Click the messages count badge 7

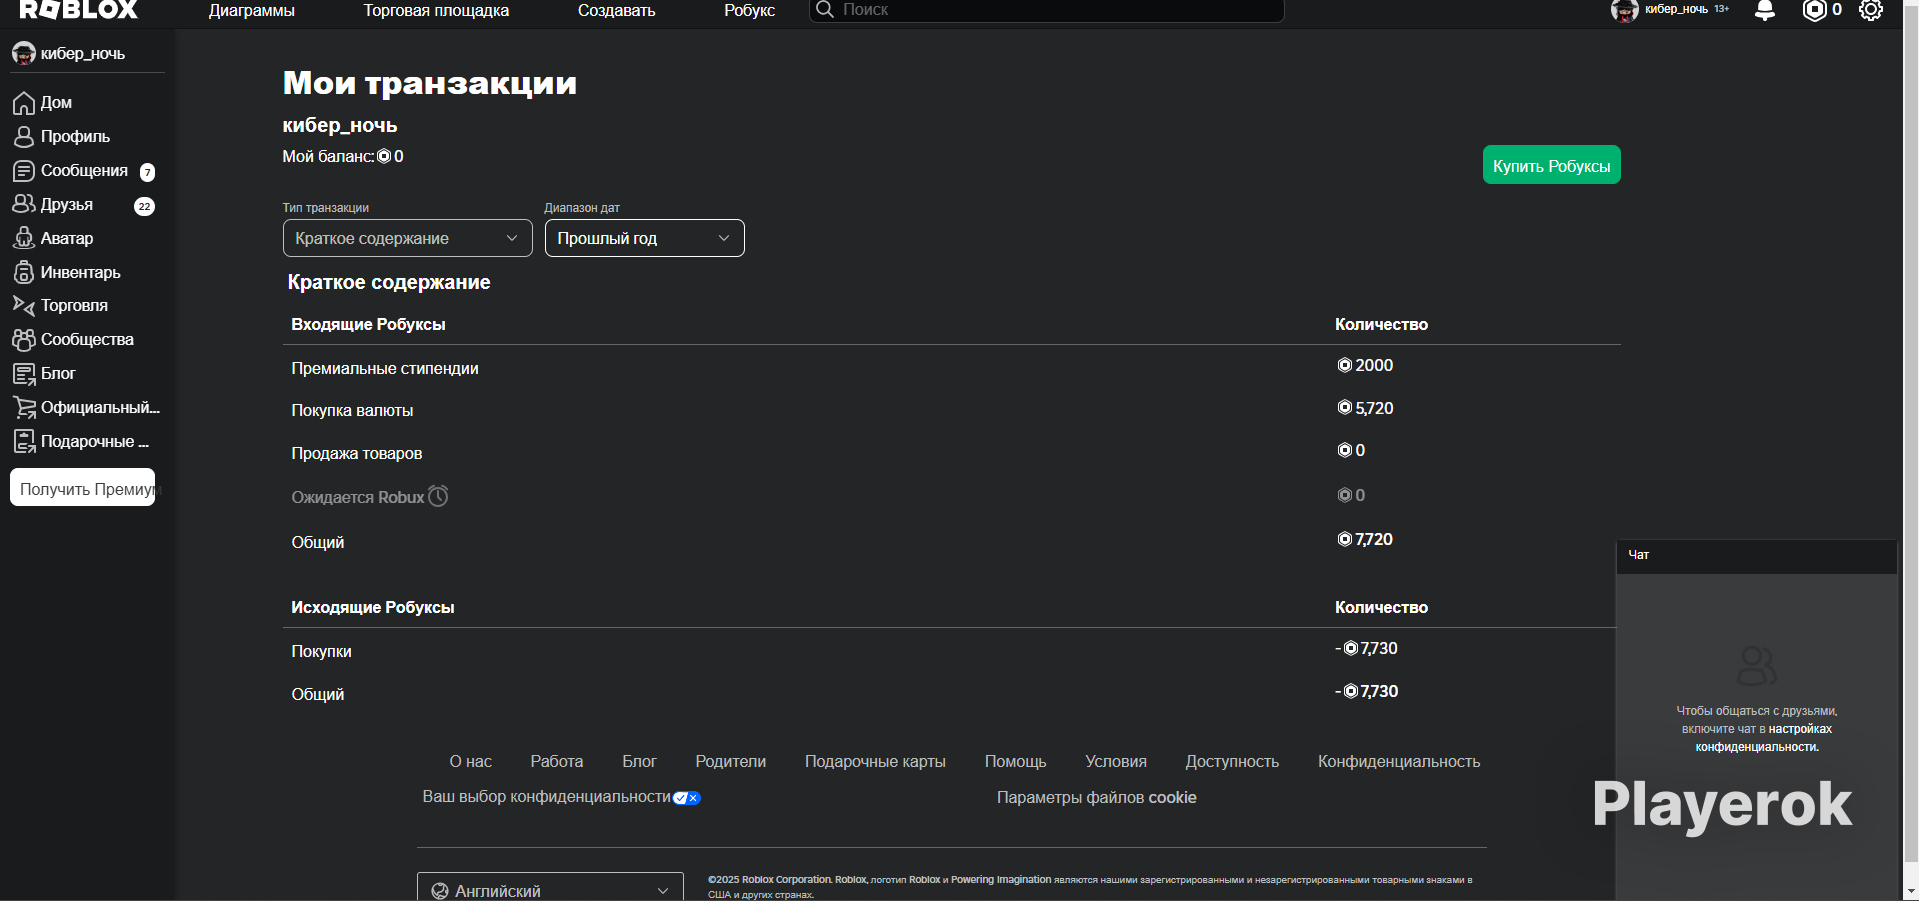[x=147, y=172]
